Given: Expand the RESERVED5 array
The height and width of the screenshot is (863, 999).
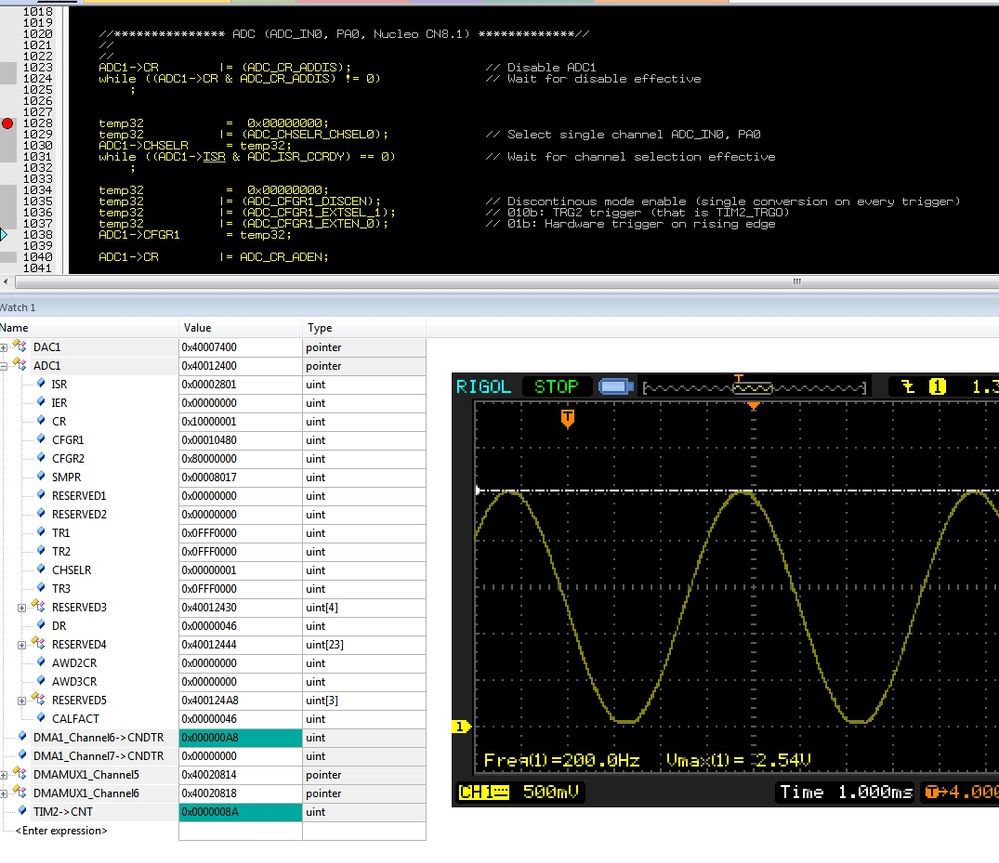Looking at the screenshot, I should (22, 701).
